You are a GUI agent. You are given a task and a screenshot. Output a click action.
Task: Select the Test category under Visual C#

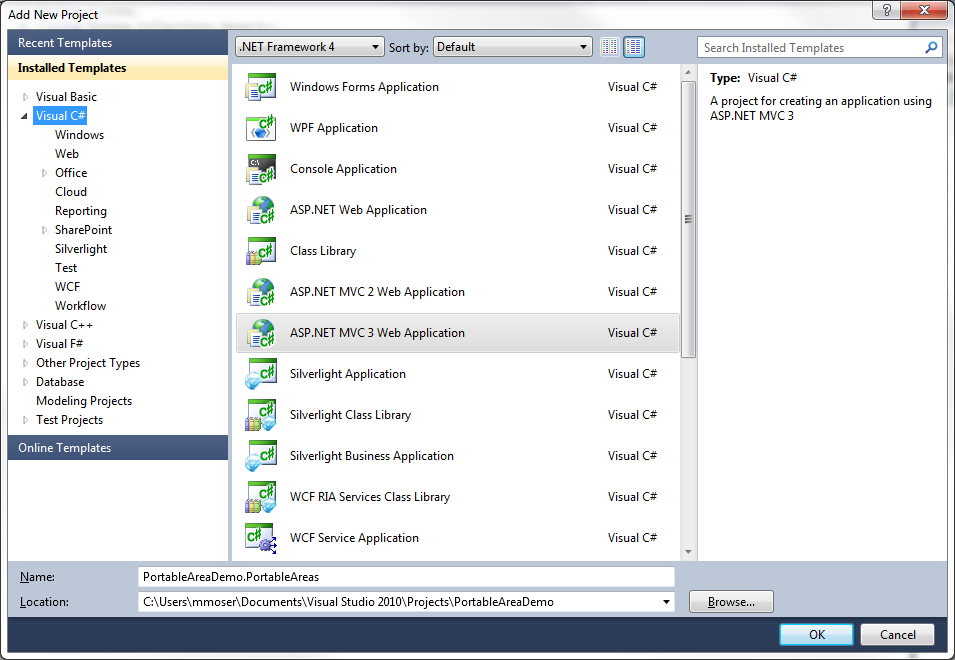pyautogui.click(x=66, y=268)
